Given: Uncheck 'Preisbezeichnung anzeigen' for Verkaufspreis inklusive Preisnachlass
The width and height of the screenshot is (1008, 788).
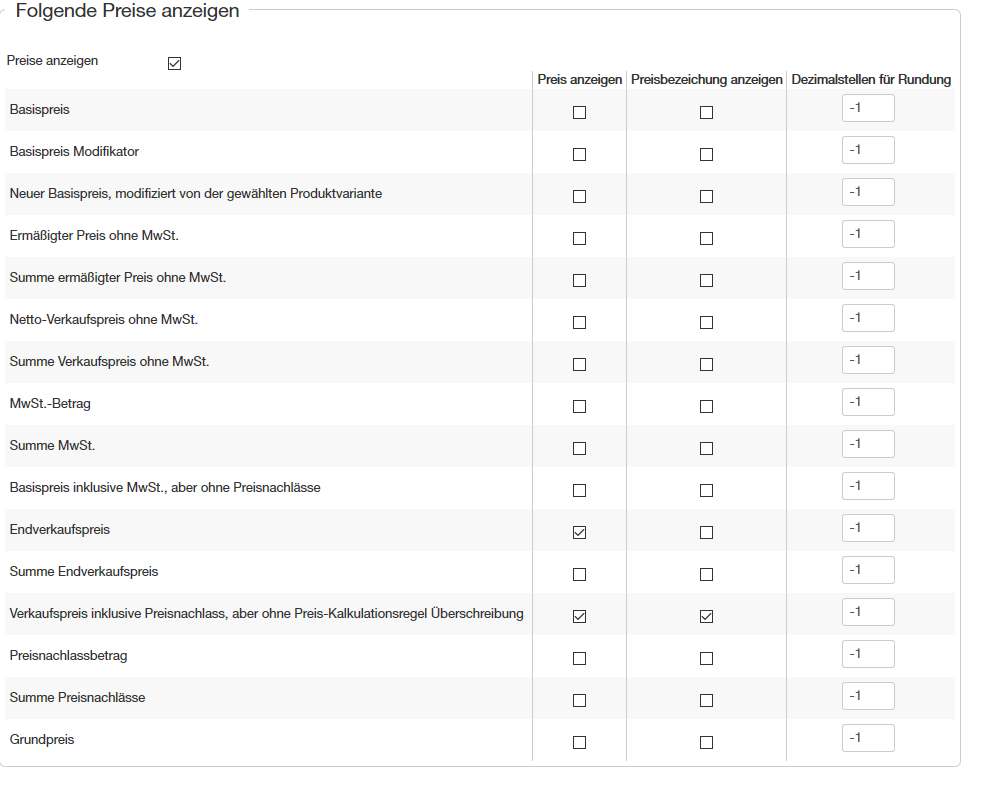Looking at the screenshot, I should pos(707,617).
